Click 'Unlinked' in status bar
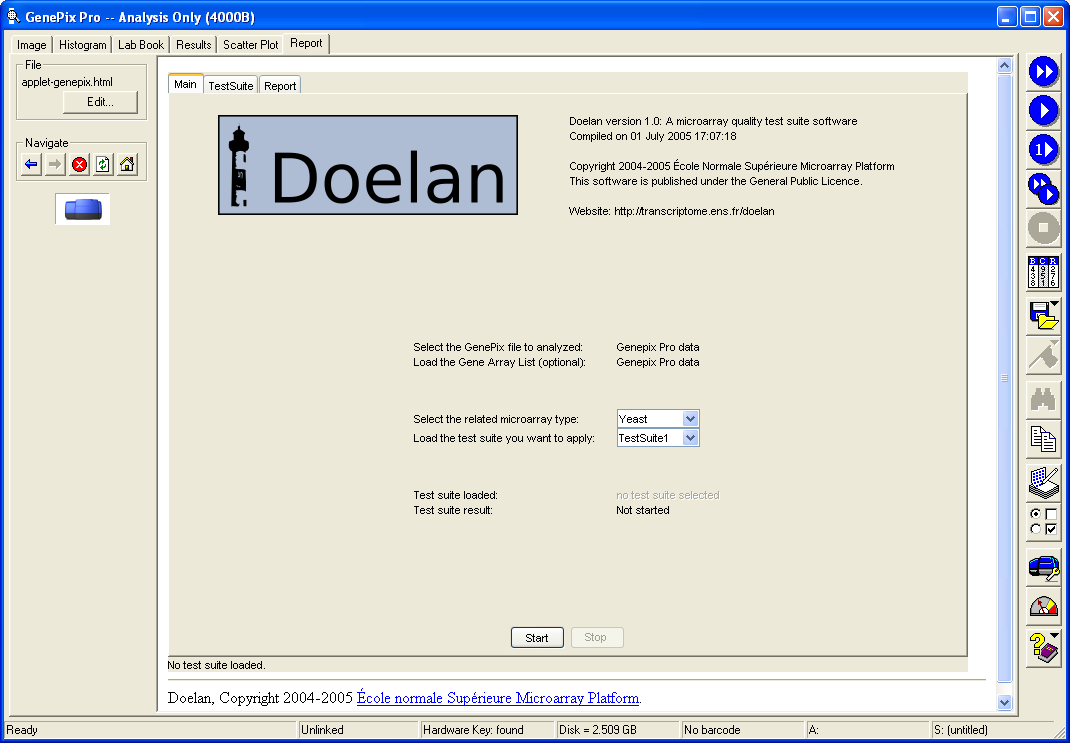This screenshot has height=743, width=1070. [x=322, y=730]
